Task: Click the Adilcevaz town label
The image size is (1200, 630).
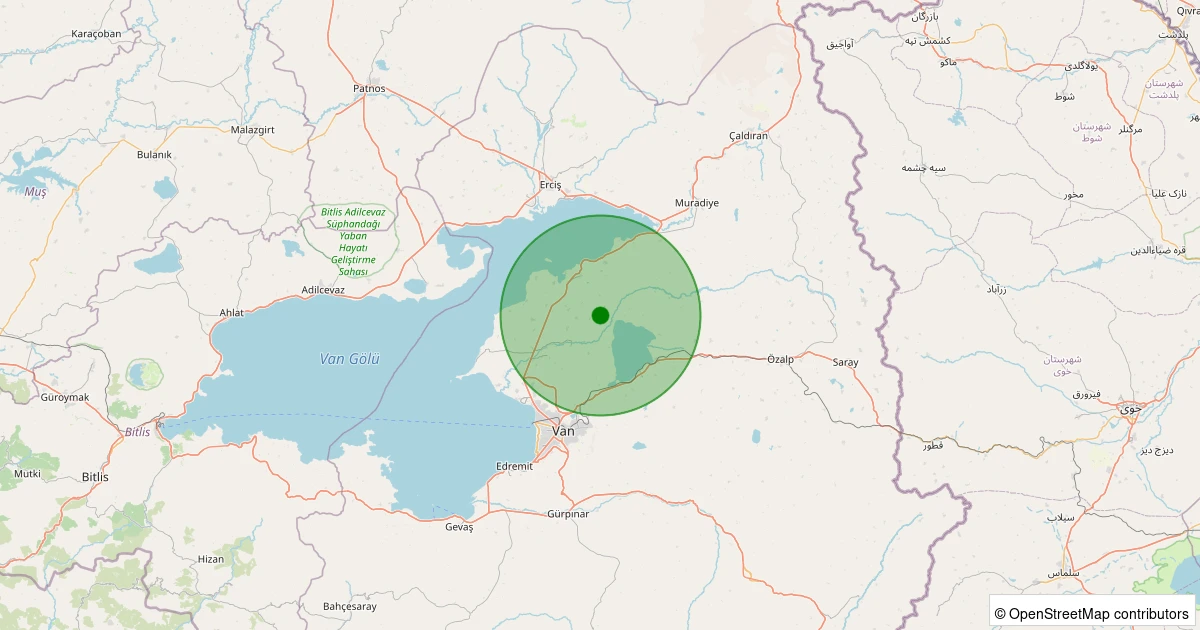Action: pyautogui.click(x=323, y=290)
